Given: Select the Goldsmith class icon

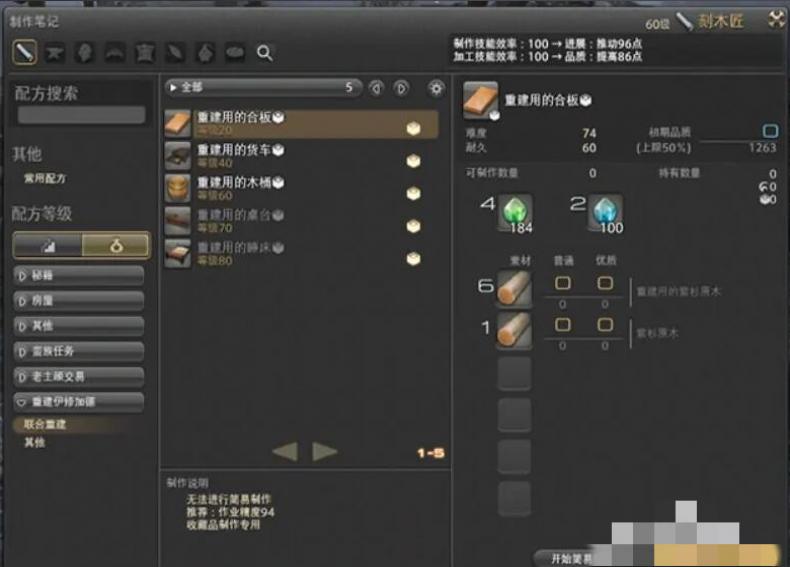Looking at the screenshot, I should point(114,52).
